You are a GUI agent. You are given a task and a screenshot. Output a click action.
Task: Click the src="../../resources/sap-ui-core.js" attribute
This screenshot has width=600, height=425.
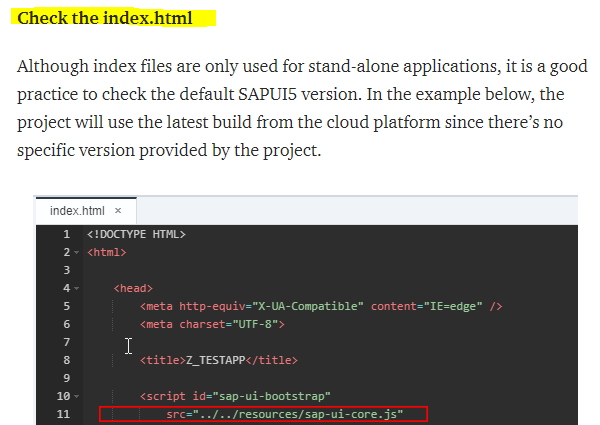pyautogui.click(x=285, y=414)
